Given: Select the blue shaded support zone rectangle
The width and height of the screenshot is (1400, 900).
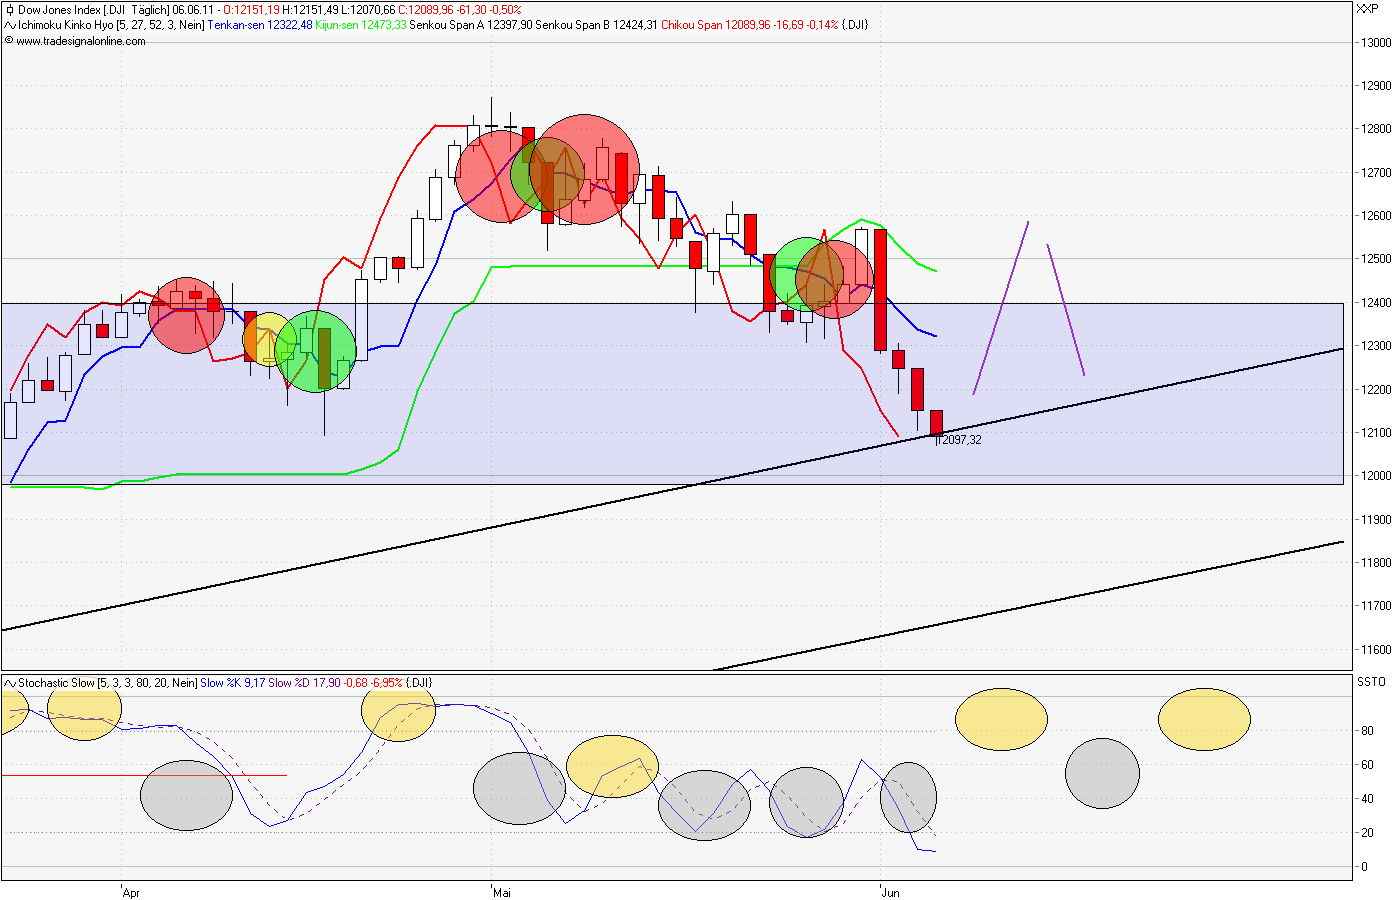Looking at the screenshot, I should pos(600,440).
